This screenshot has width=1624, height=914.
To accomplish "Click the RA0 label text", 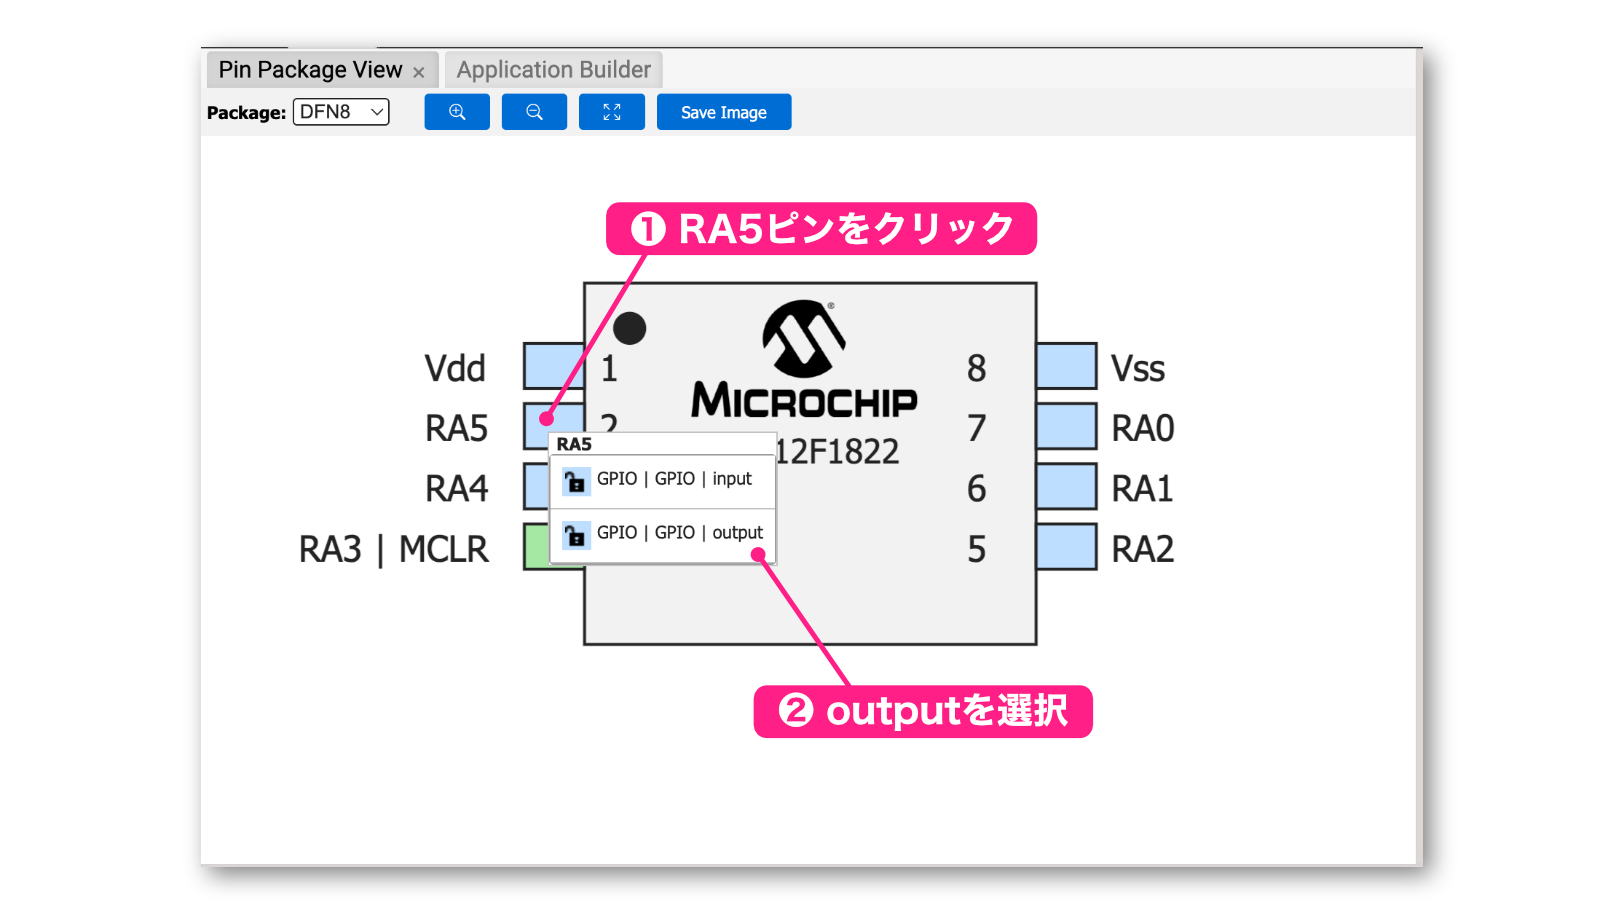I will pyautogui.click(x=1143, y=428).
